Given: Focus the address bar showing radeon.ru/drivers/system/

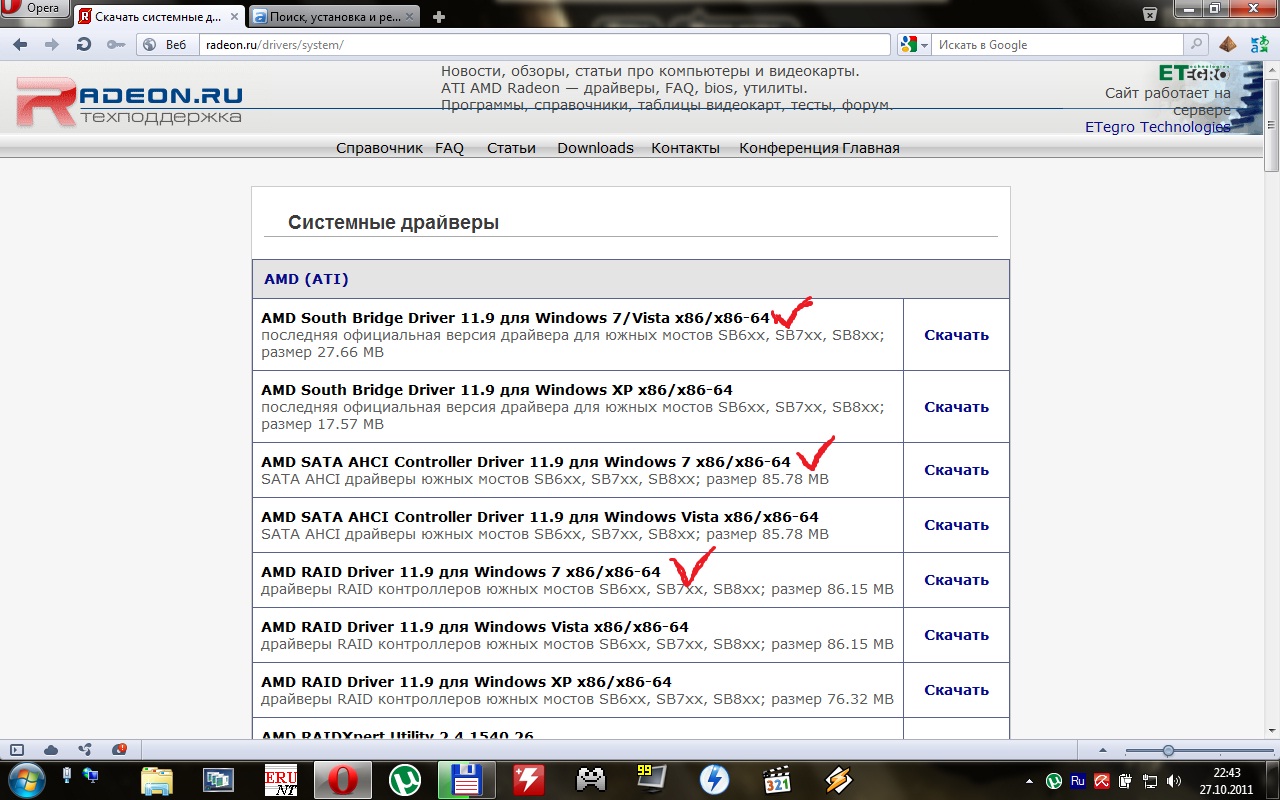Looking at the screenshot, I should coord(543,45).
